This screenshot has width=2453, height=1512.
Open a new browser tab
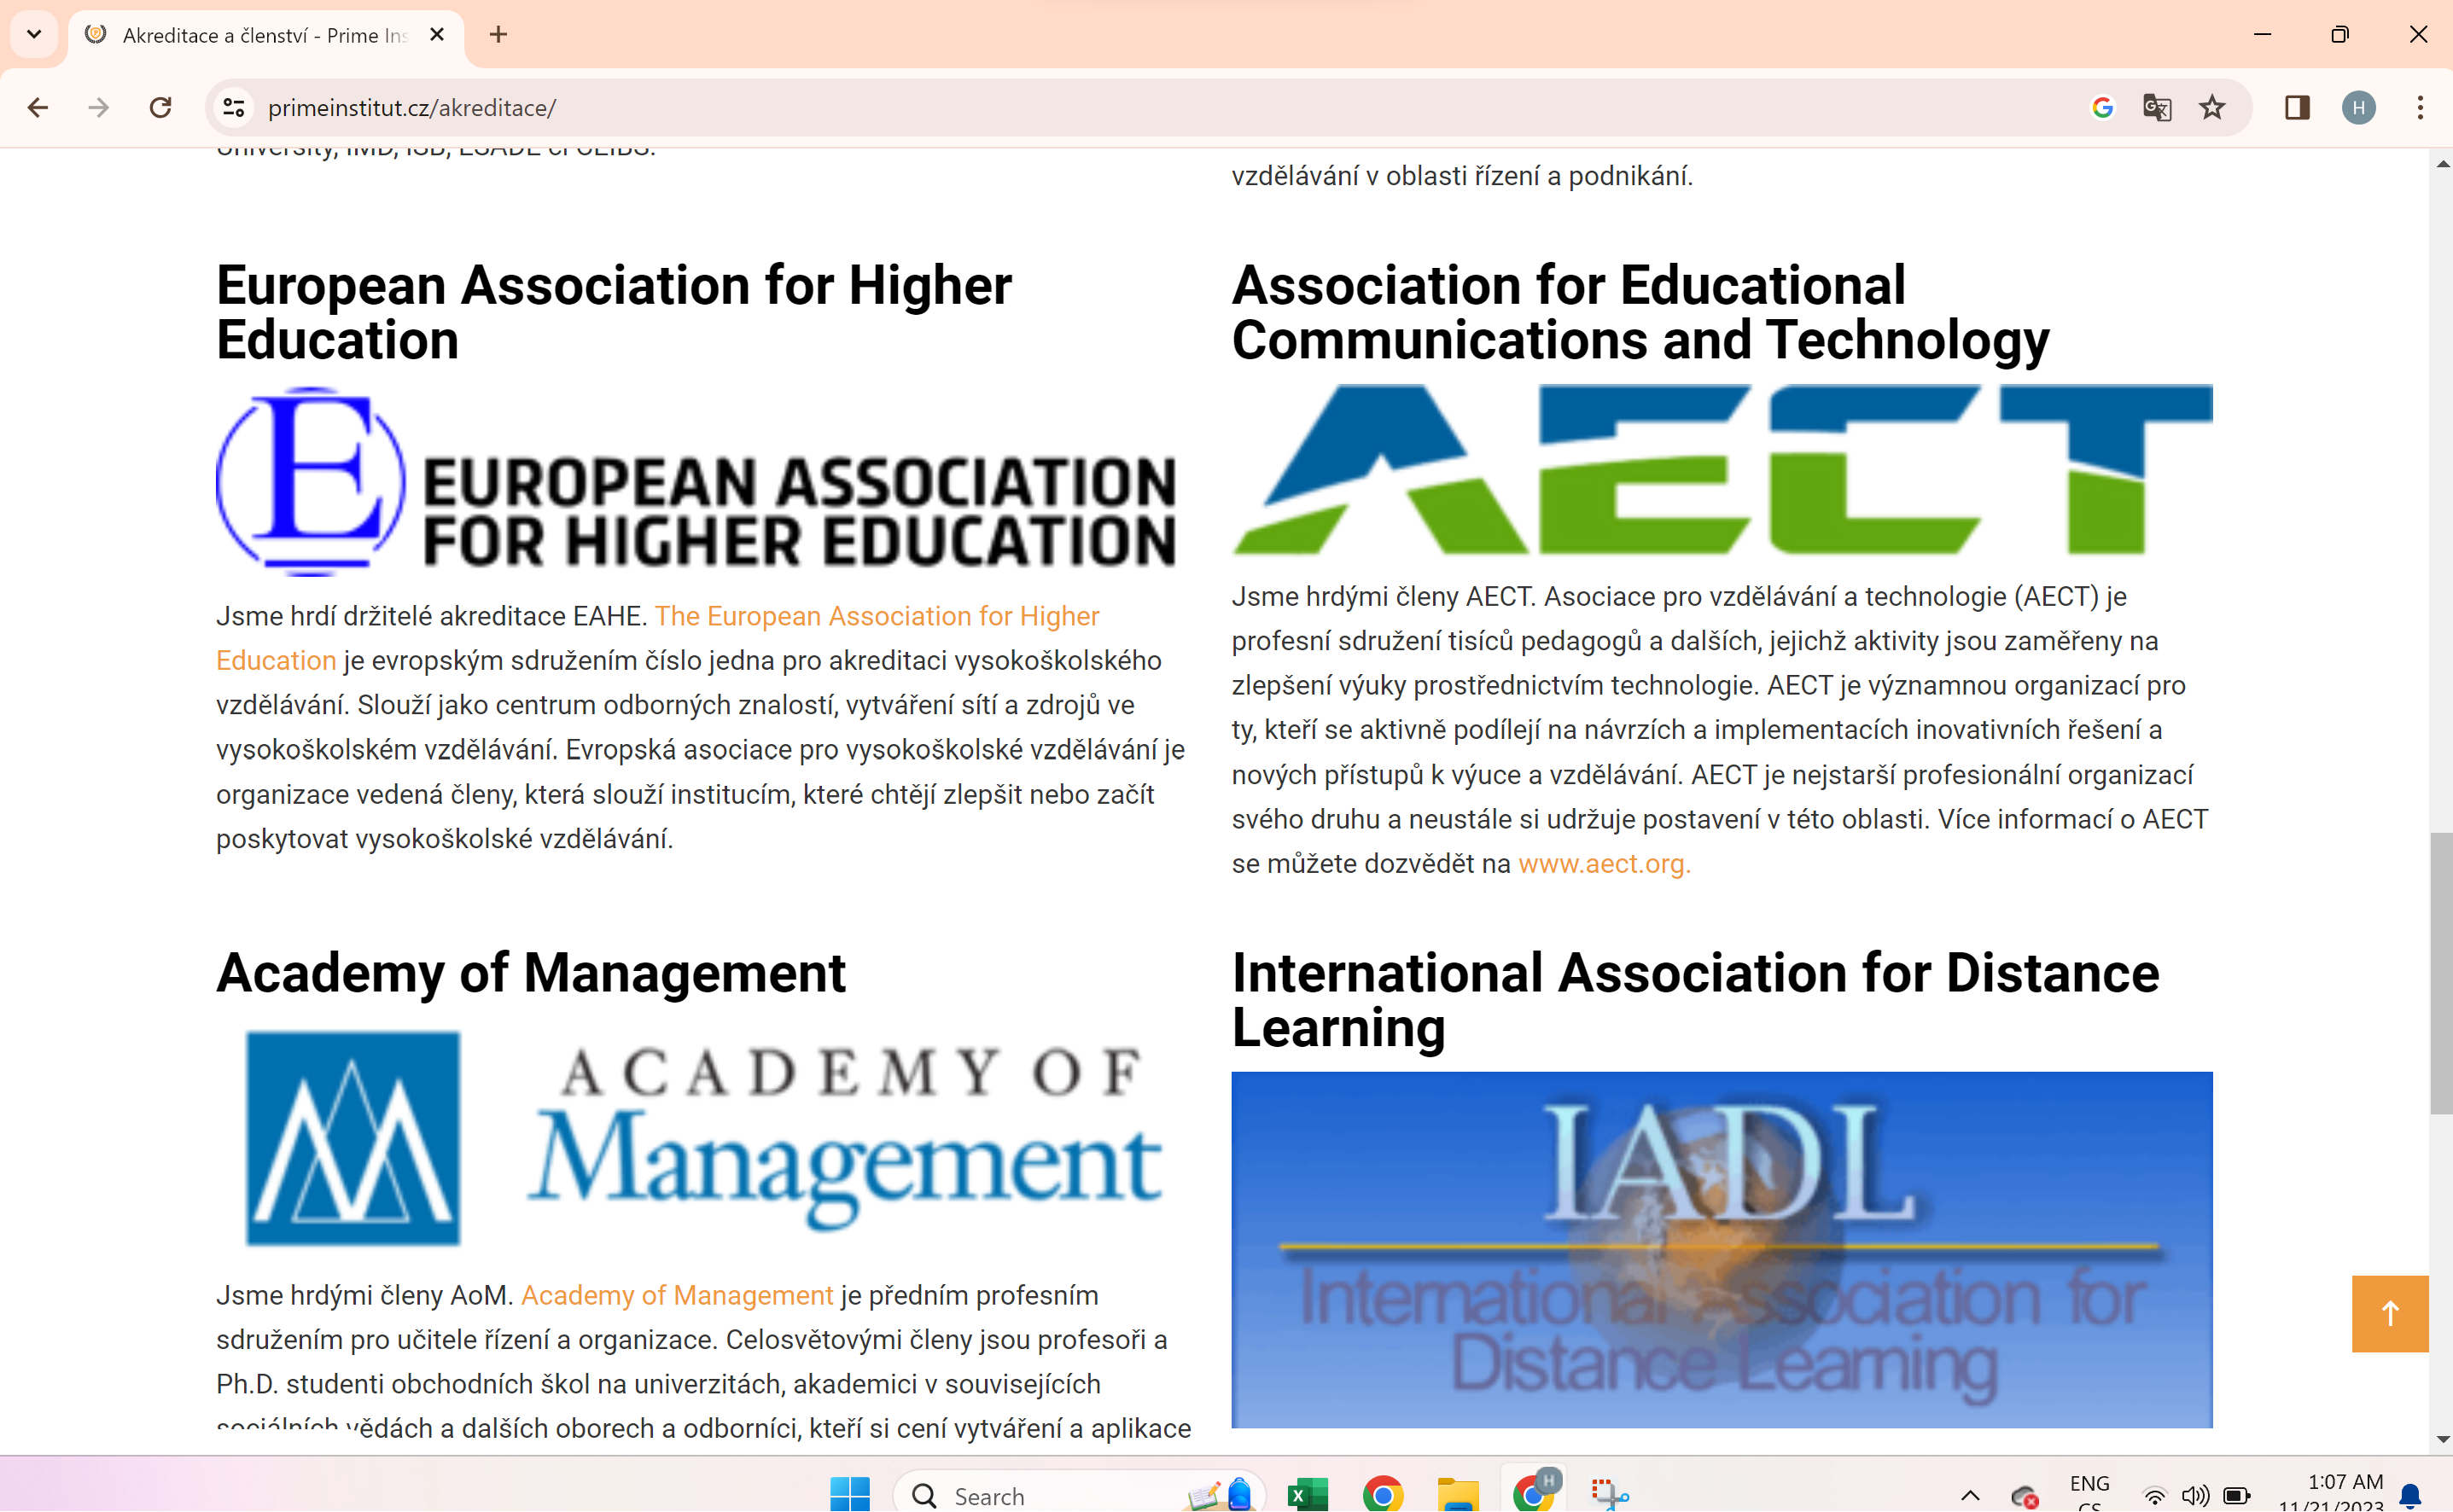point(498,35)
